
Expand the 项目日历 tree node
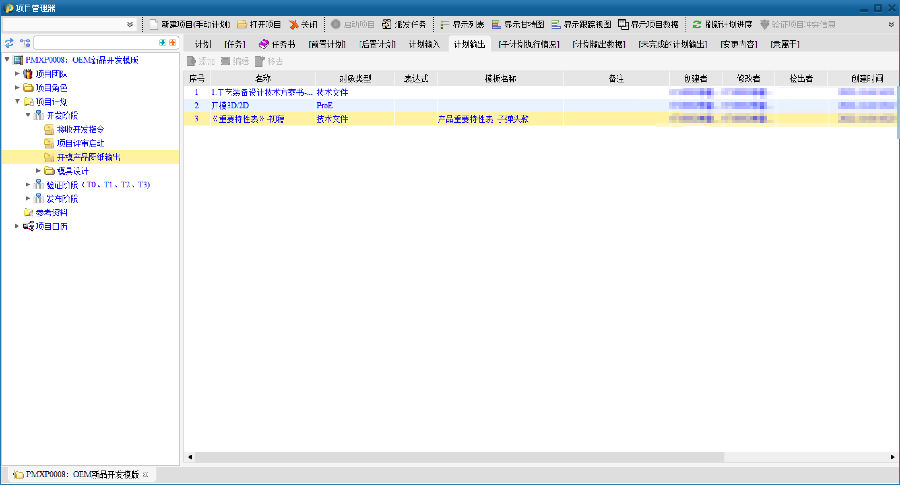point(17,226)
